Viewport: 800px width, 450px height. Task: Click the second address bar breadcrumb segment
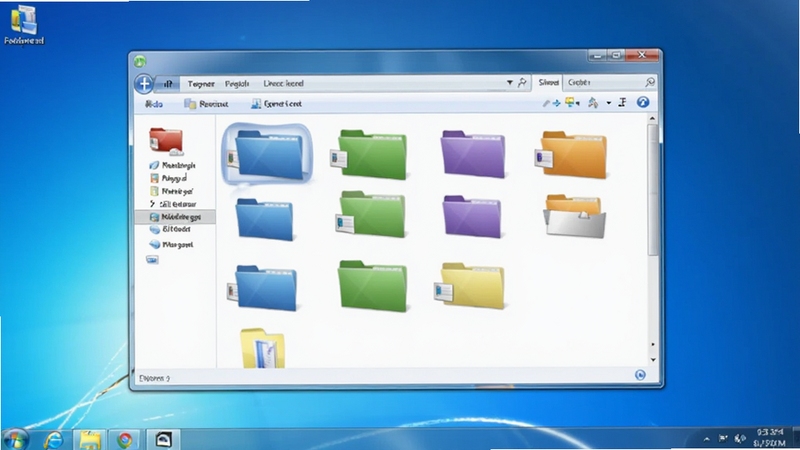click(201, 84)
